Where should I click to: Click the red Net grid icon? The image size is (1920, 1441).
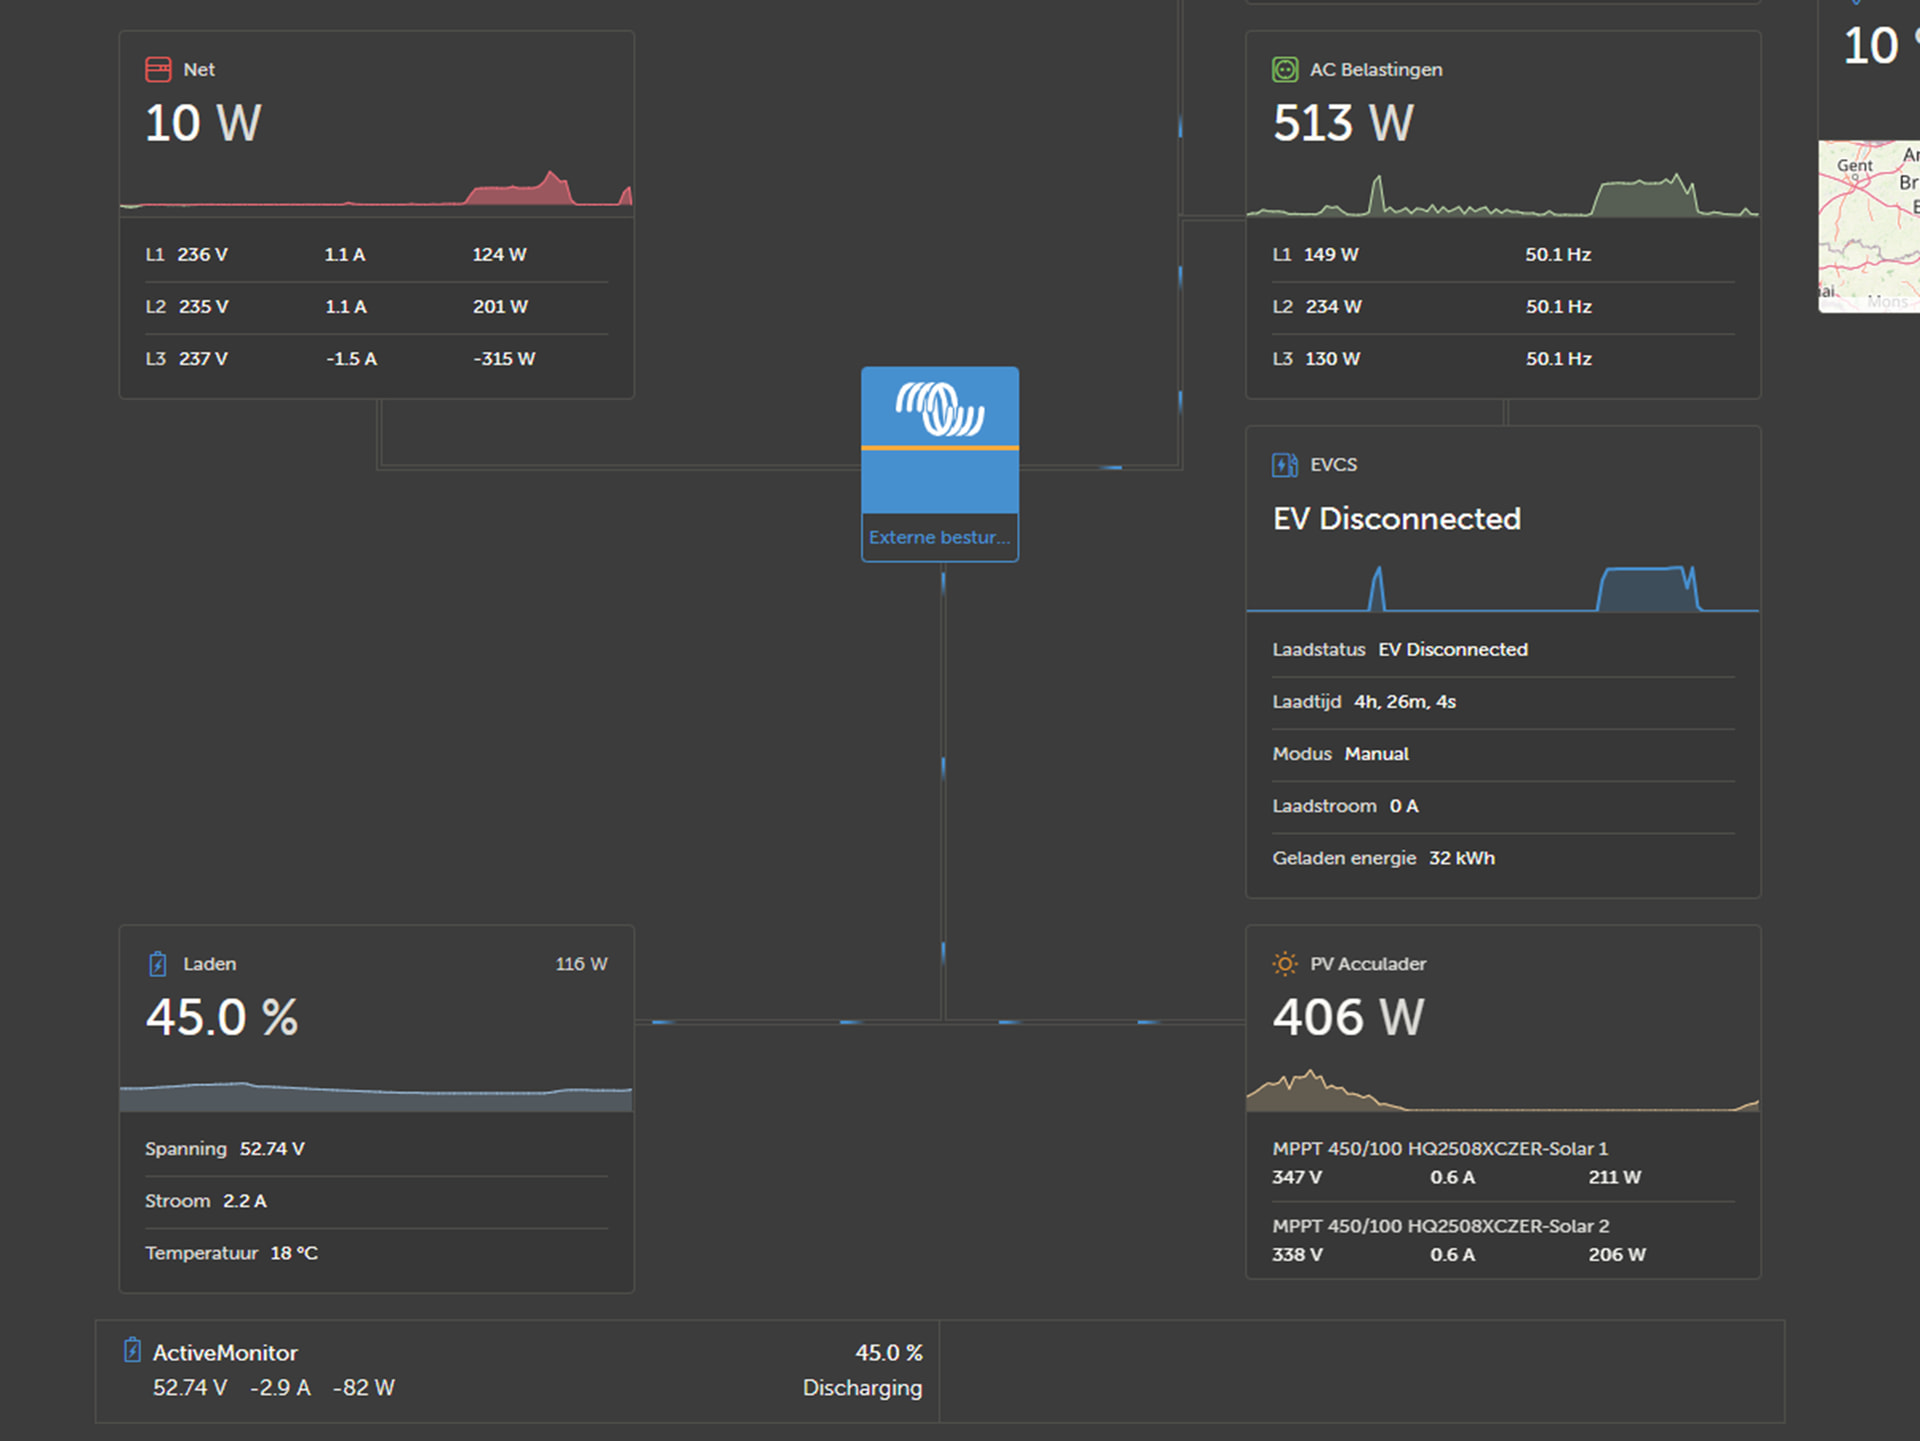(158, 69)
